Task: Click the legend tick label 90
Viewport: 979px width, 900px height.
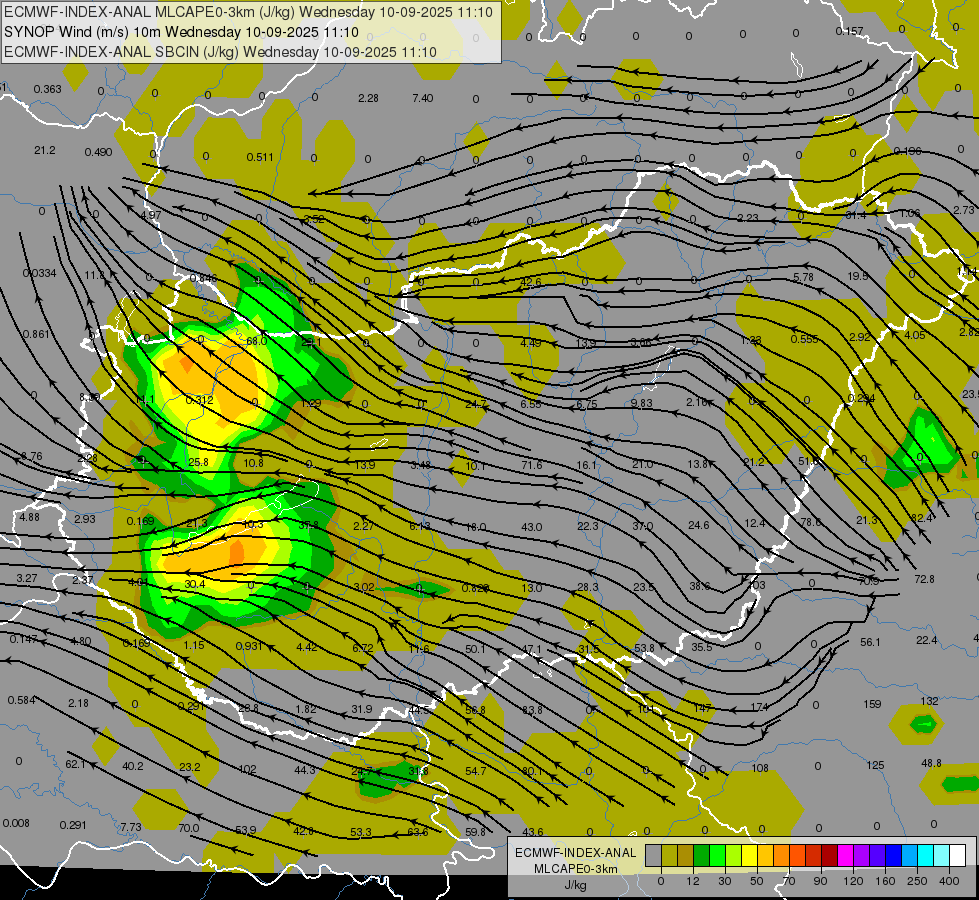Action: coord(820,881)
